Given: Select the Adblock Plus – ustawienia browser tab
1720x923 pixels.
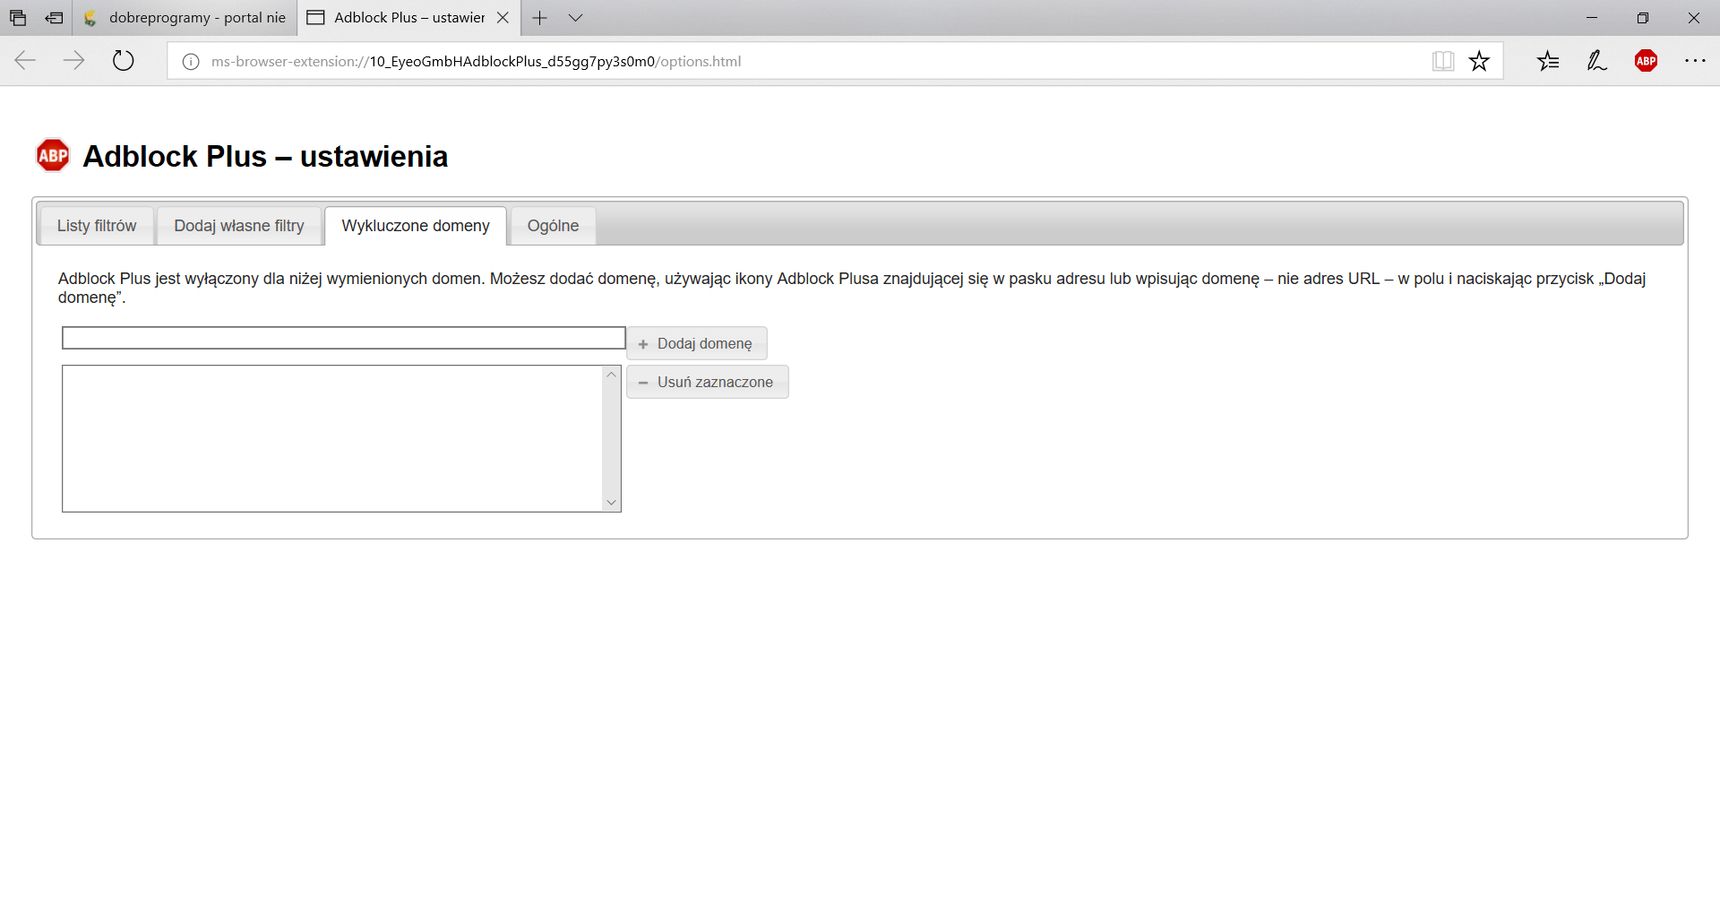Looking at the screenshot, I should tap(408, 18).
